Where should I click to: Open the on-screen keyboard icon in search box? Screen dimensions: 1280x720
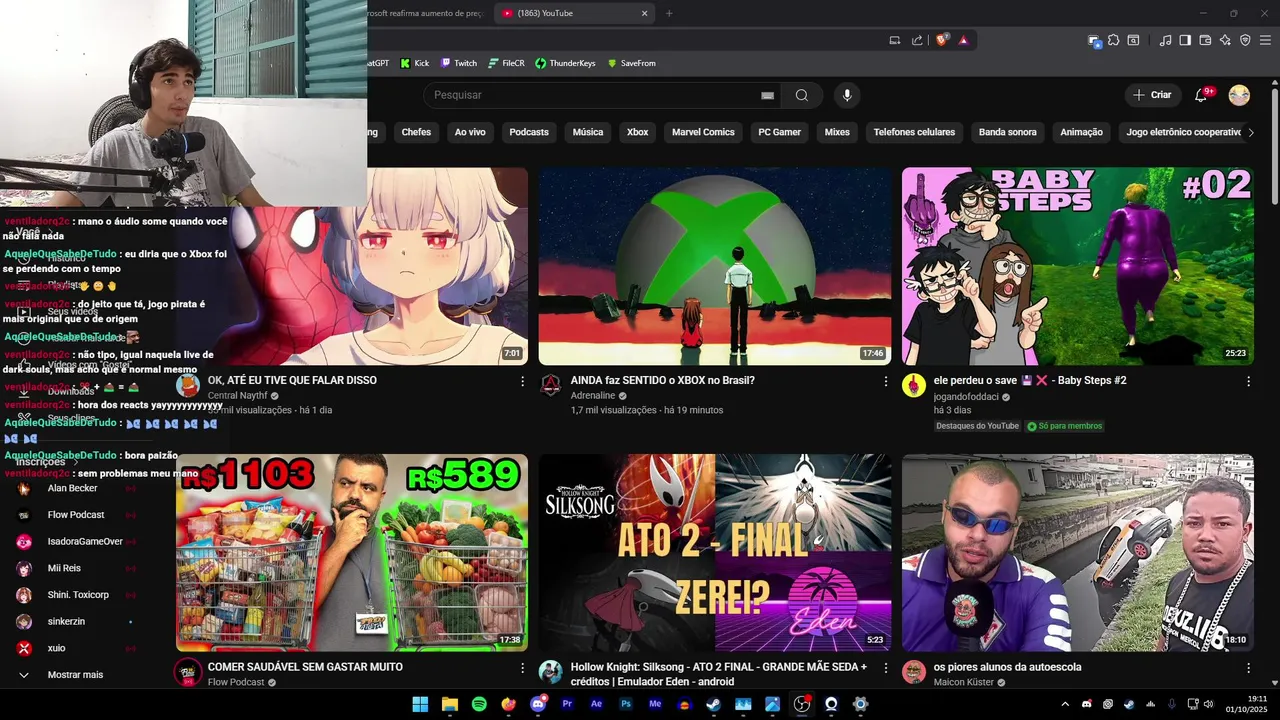[x=767, y=95]
